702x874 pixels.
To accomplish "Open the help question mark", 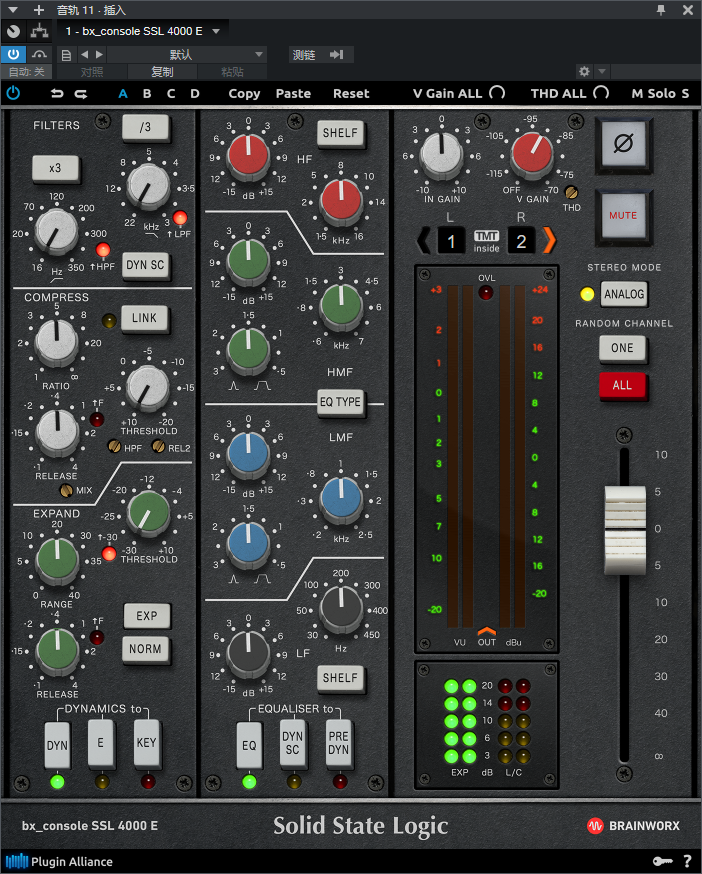I will pyautogui.click(x=688, y=861).
